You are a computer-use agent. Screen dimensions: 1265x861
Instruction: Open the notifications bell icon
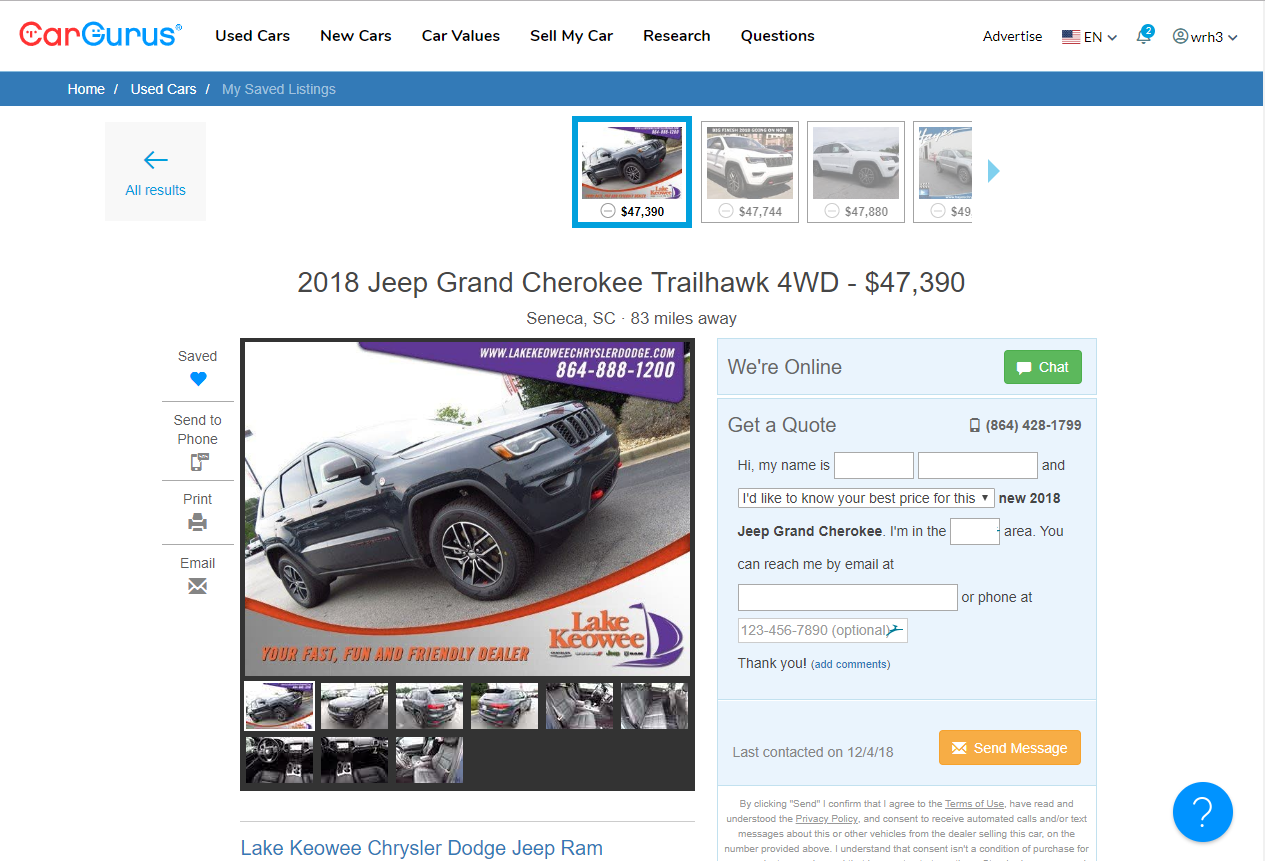coord(1144,36)
